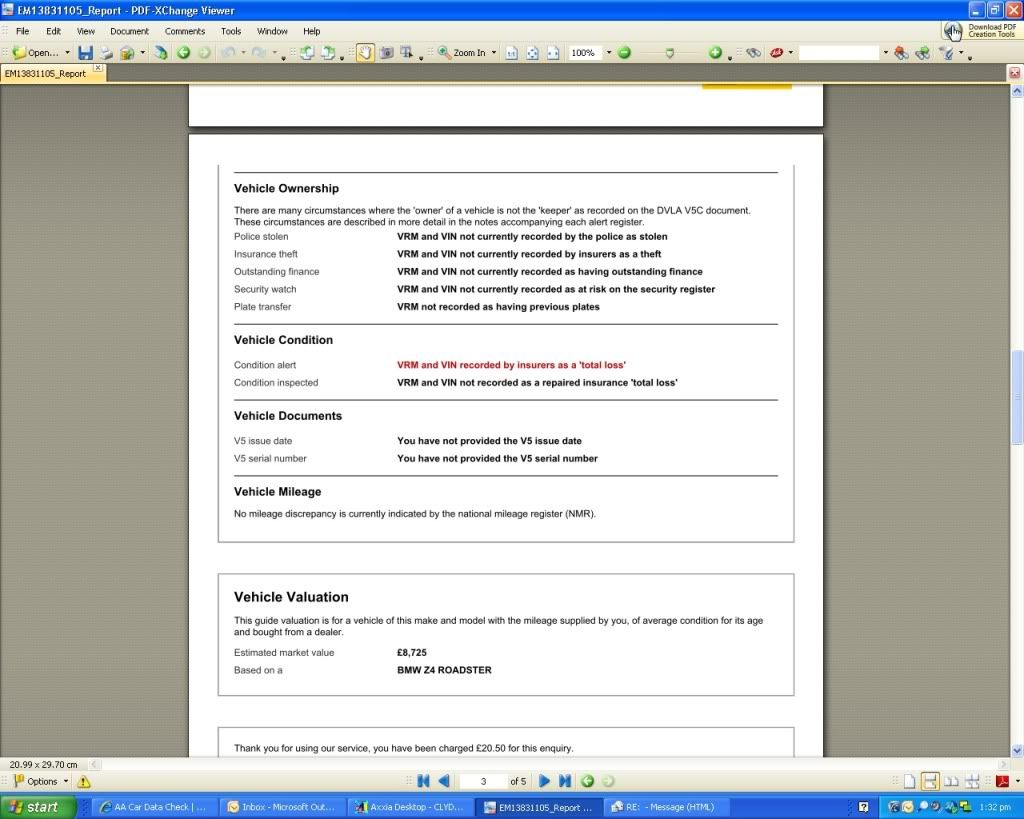Click the Print icon in toolbar
The height and width of the screenshot is (819, 1024).
[x=106, y=53]
